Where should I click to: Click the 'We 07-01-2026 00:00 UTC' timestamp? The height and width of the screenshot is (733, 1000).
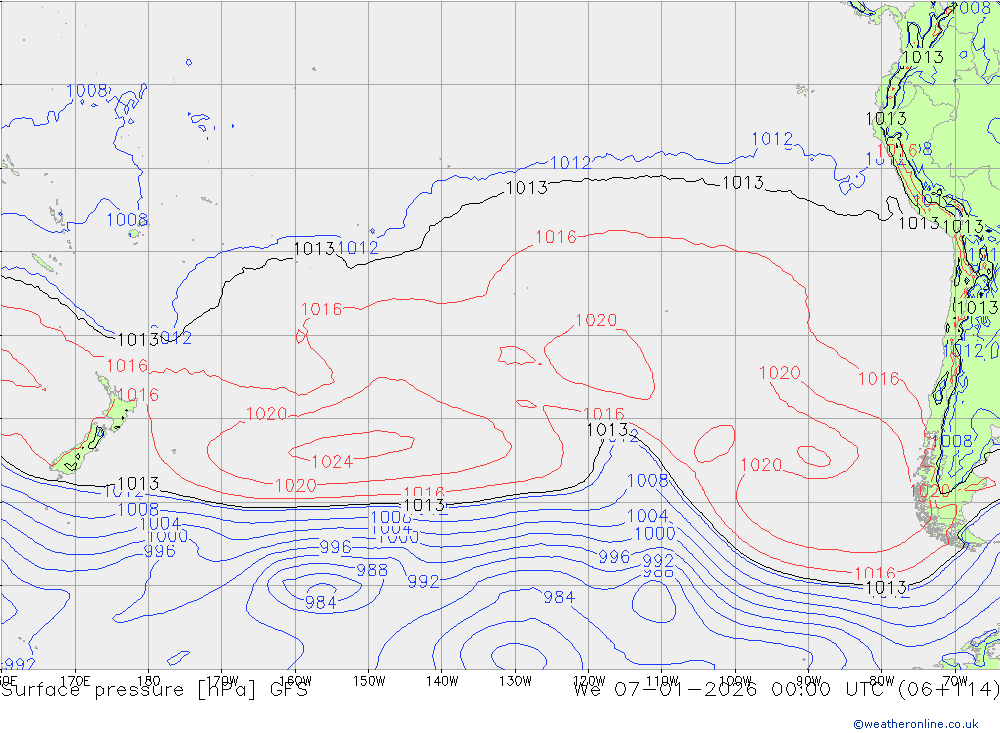[732, 690]
